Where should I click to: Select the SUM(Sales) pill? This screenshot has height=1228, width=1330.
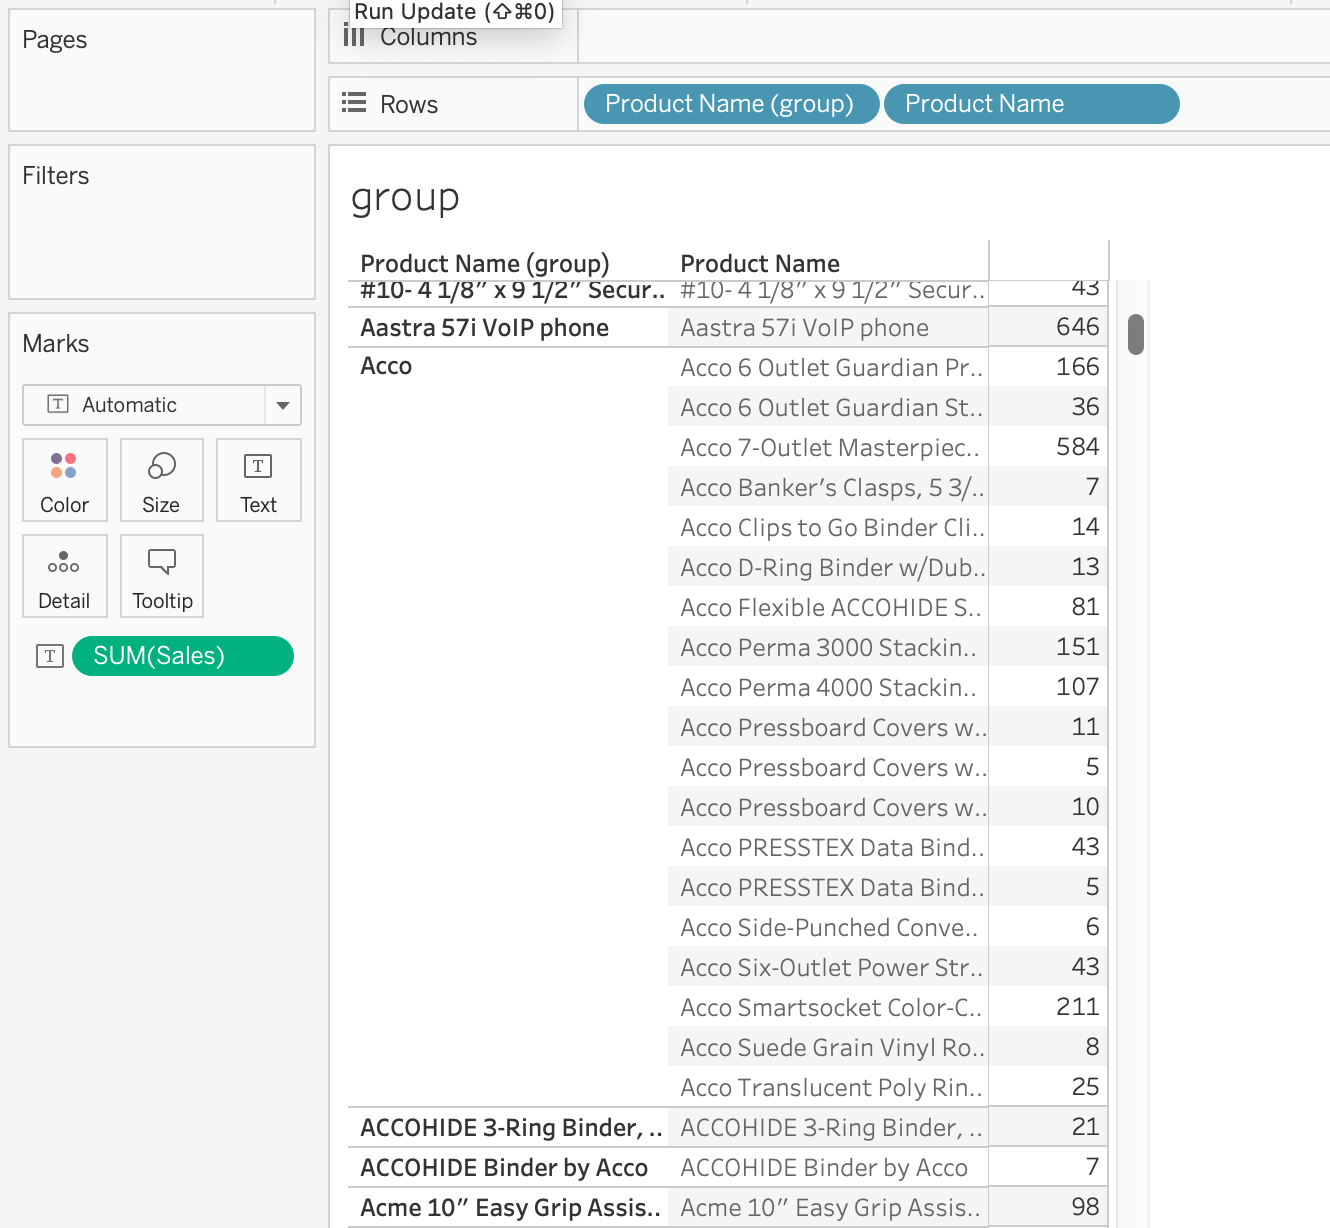coord(183,656)
